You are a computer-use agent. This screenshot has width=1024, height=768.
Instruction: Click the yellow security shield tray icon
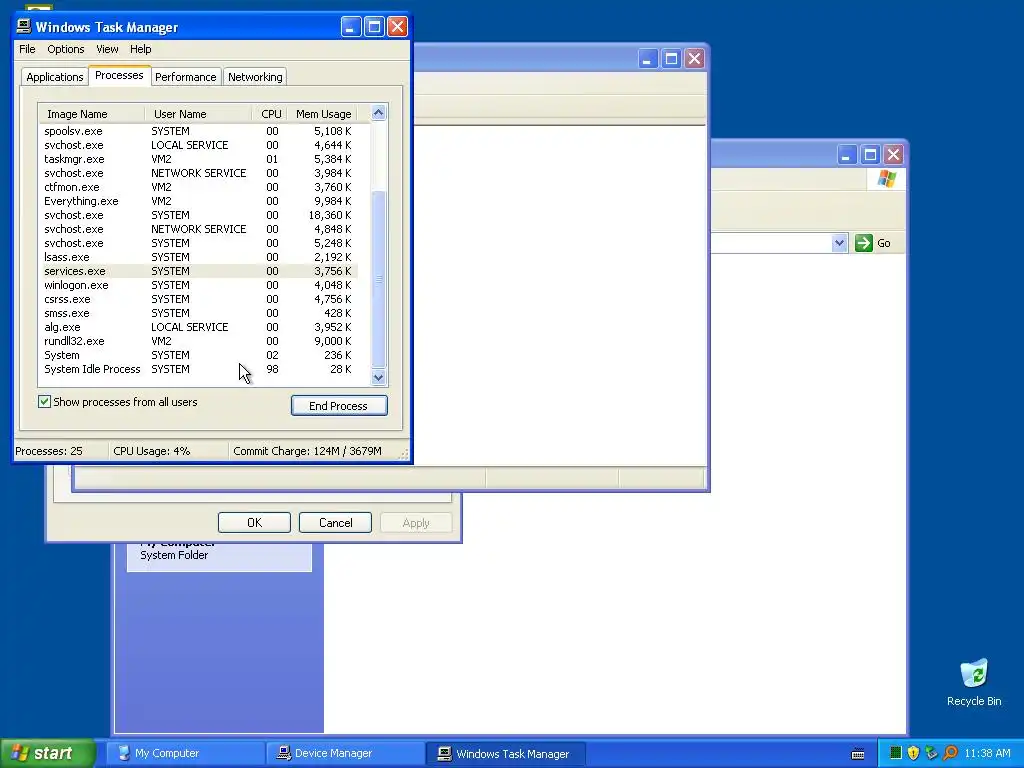[x=914, y=753]
